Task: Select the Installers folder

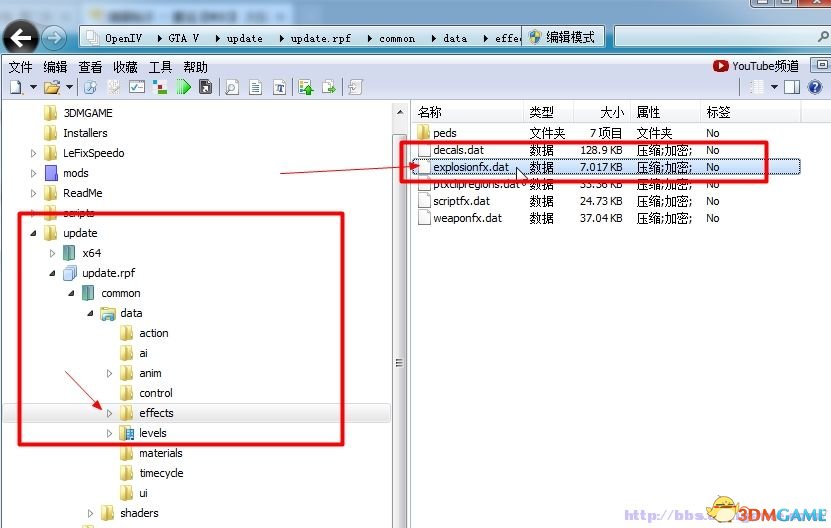Action: pos(85,133)
